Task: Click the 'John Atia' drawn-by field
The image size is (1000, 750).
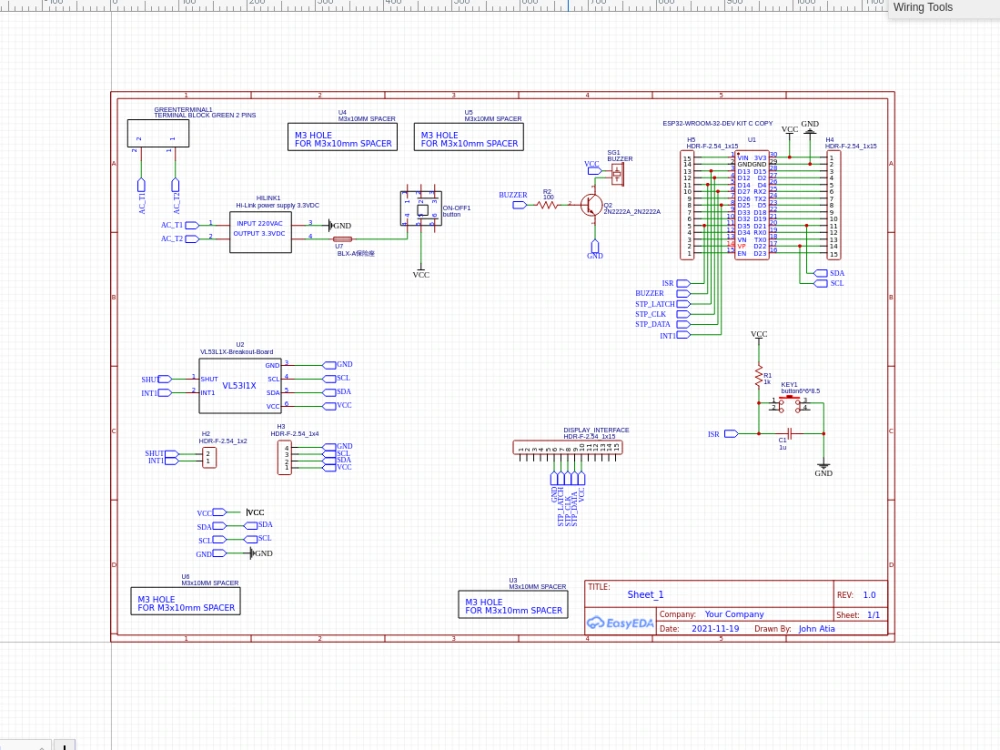Action: pos(816,629)
